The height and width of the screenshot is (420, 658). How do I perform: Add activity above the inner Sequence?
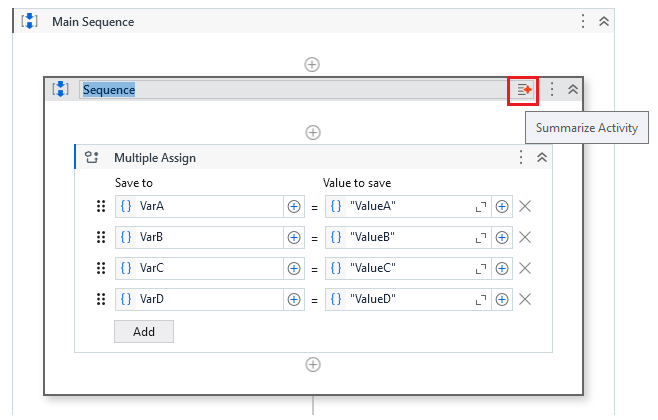pyautogui.click(x=312, y=65)
